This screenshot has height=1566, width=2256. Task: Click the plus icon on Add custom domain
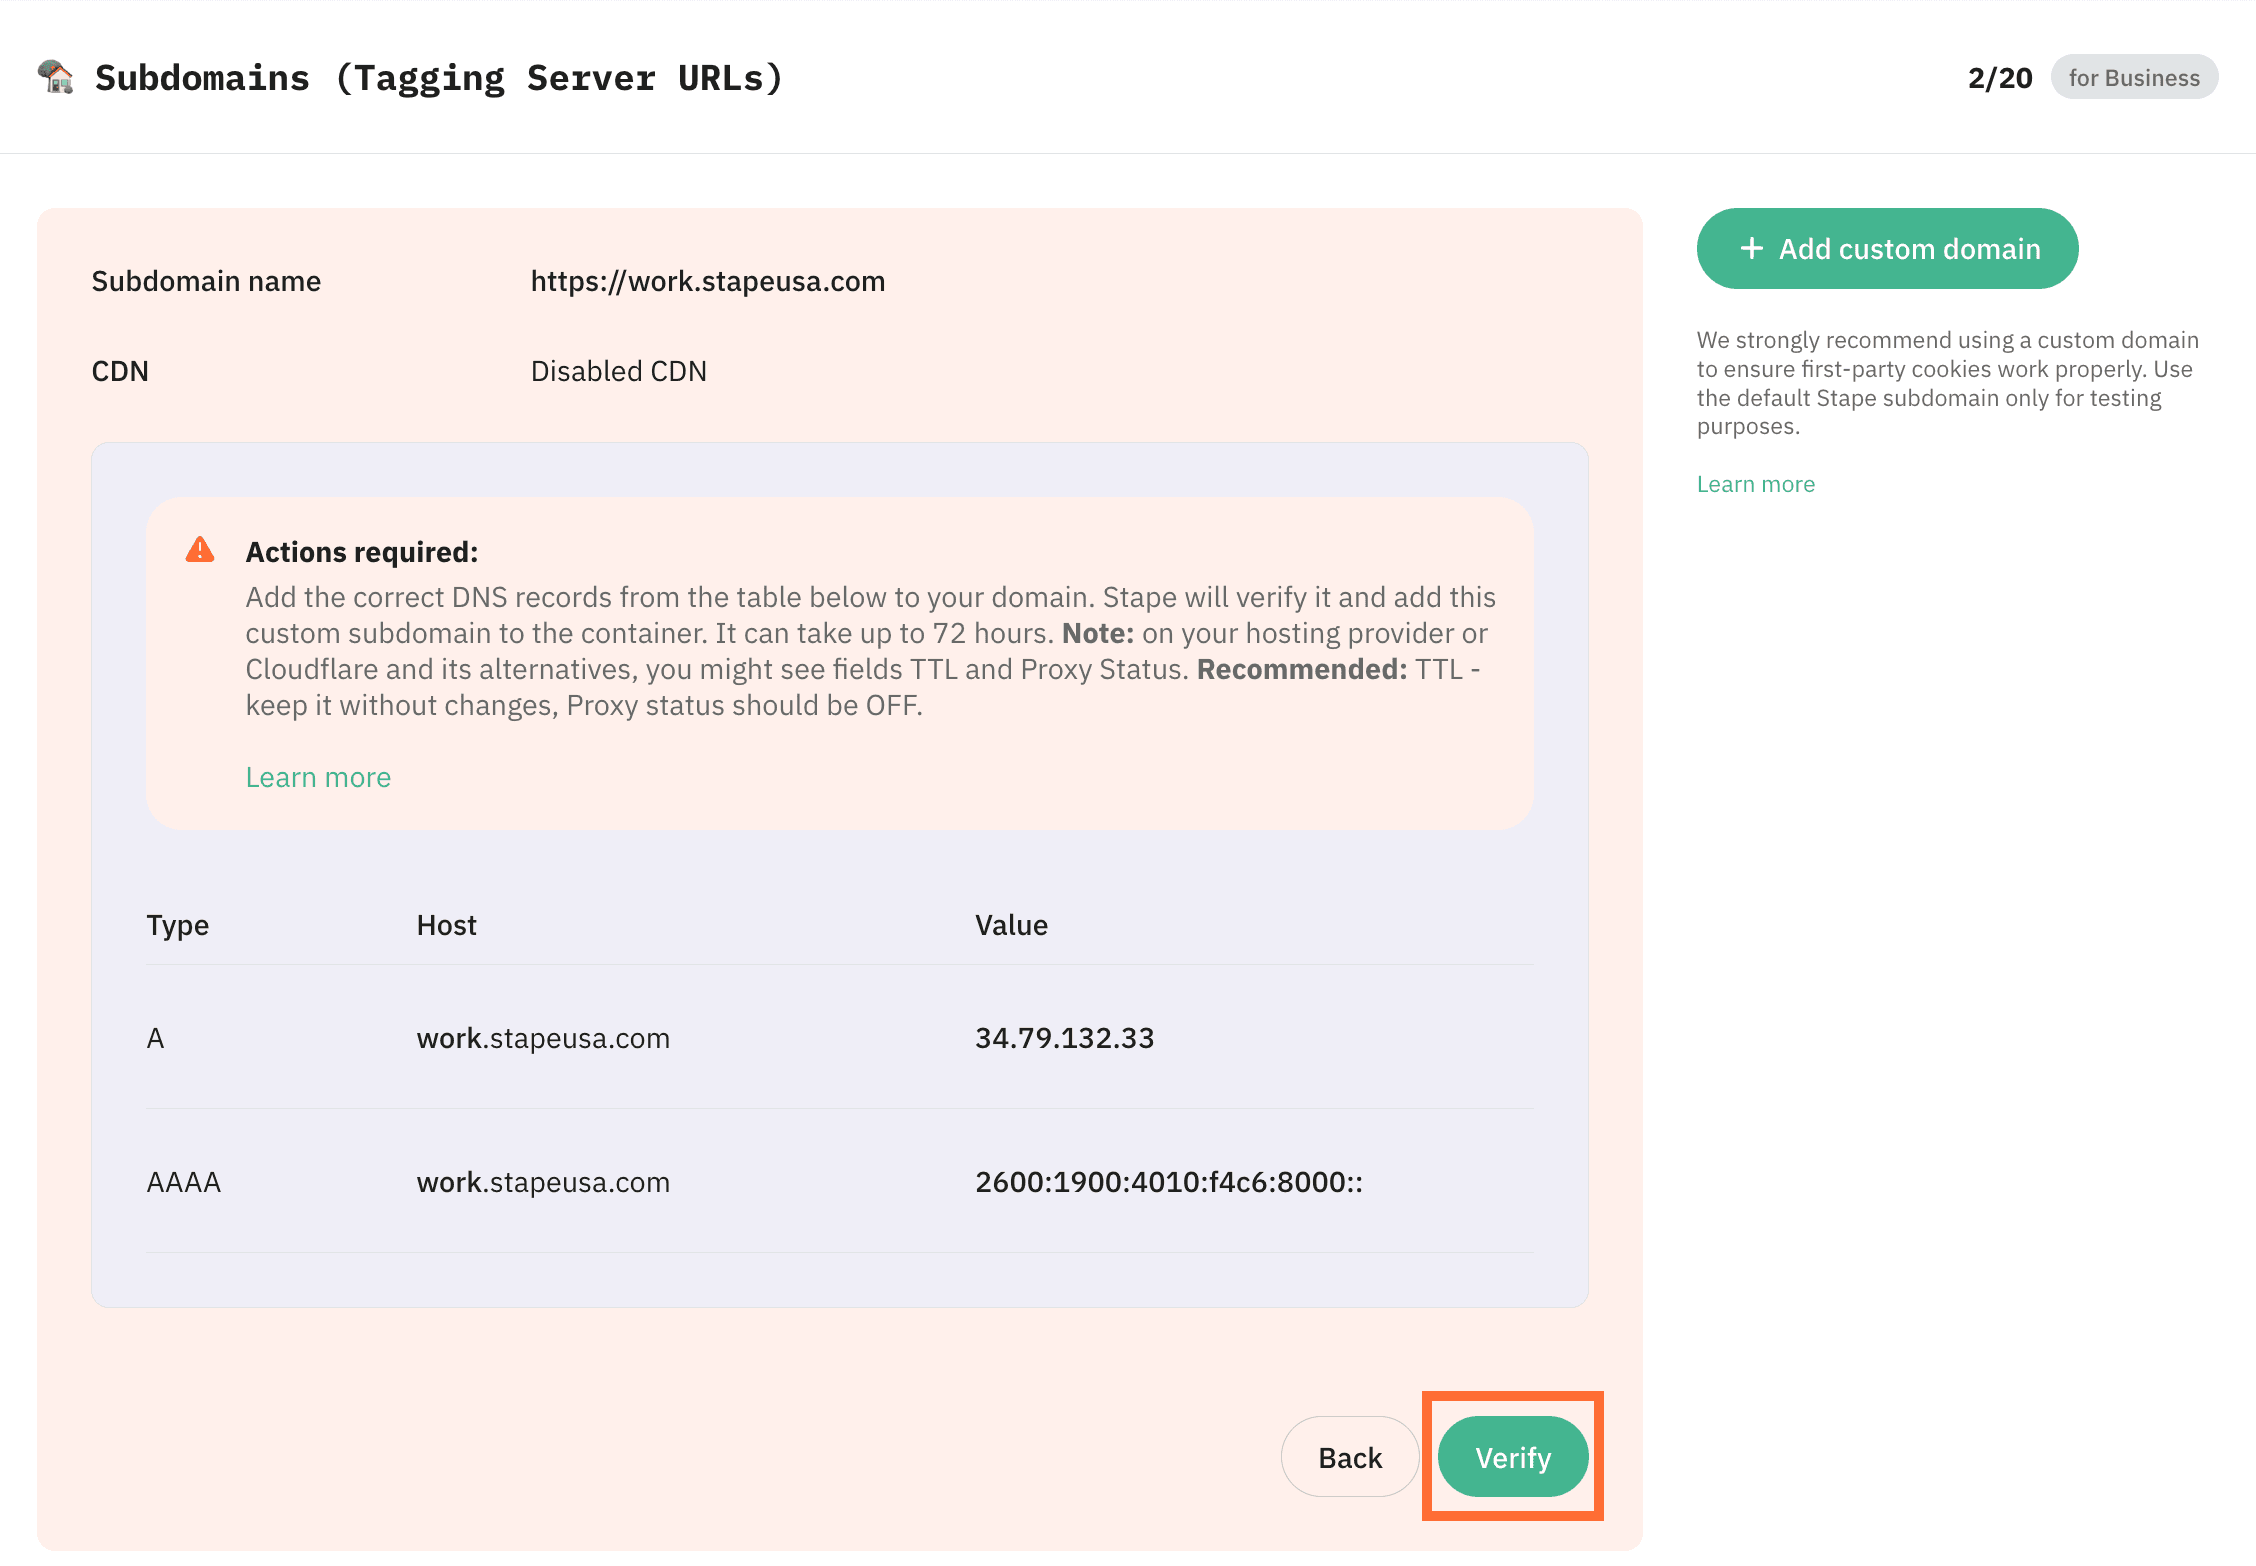1751,249
